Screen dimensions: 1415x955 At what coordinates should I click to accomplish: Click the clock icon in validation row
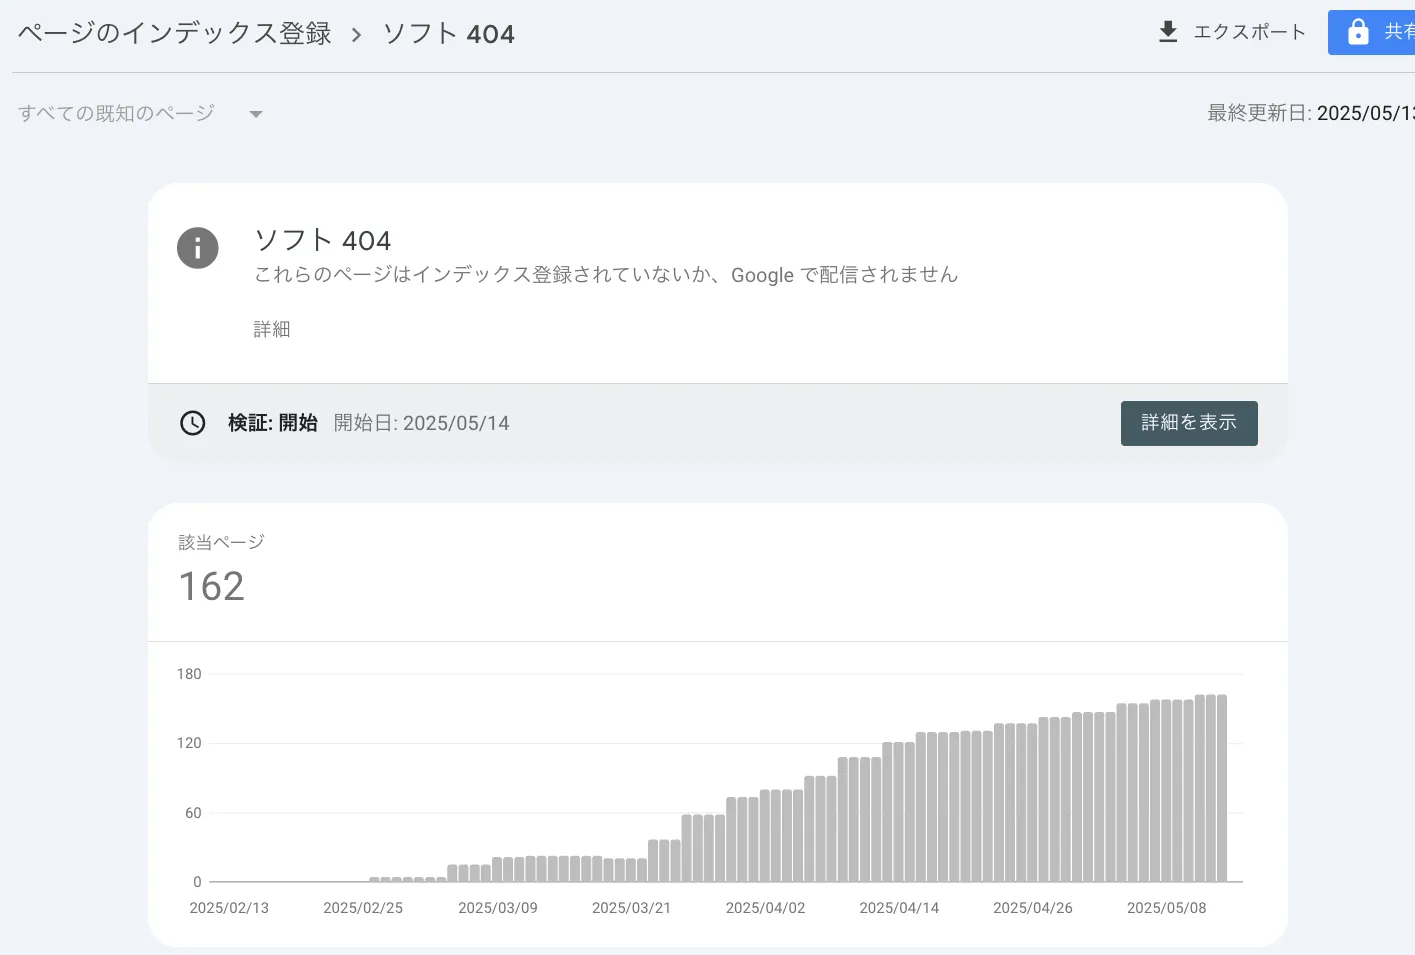click(x=192, y=423)
